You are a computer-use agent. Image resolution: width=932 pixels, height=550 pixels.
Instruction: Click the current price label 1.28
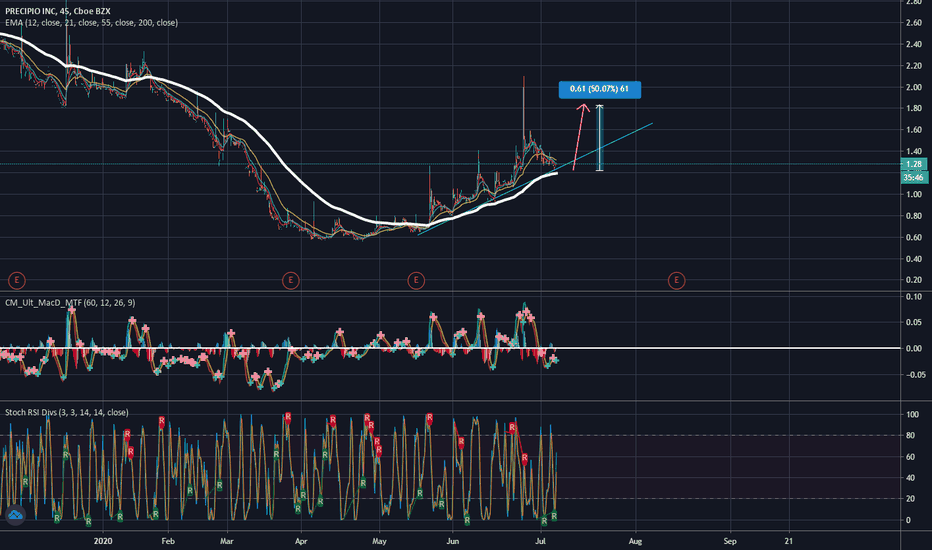pyautogui.click(x=914, y=164)
